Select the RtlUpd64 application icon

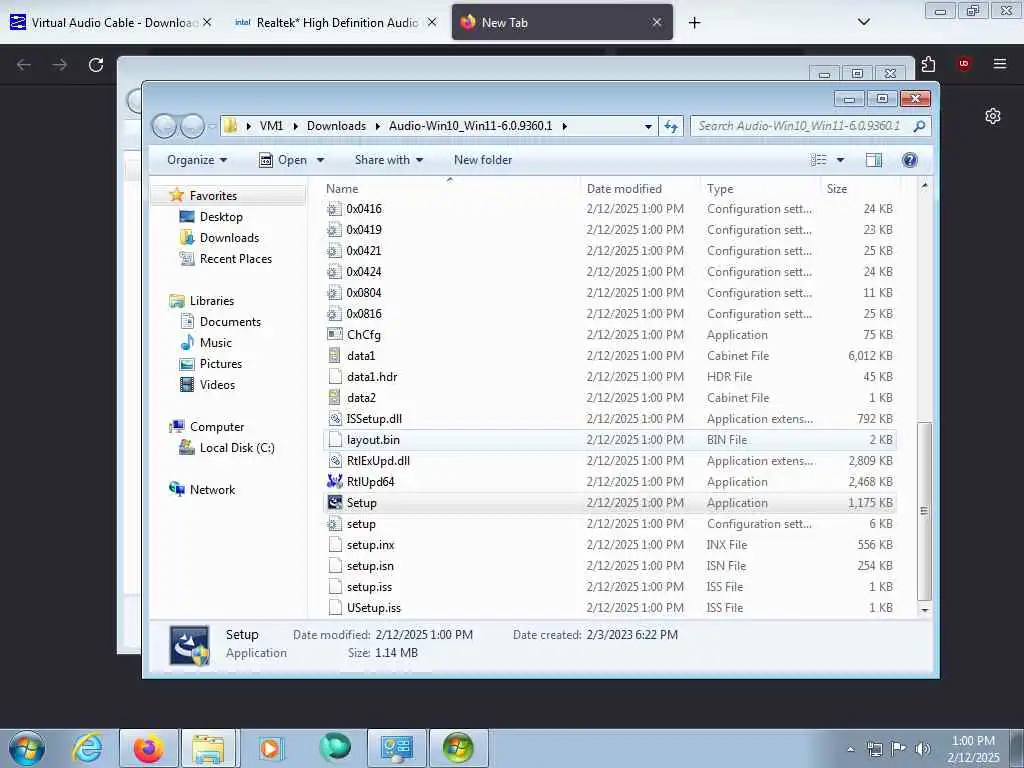(334, 481)
